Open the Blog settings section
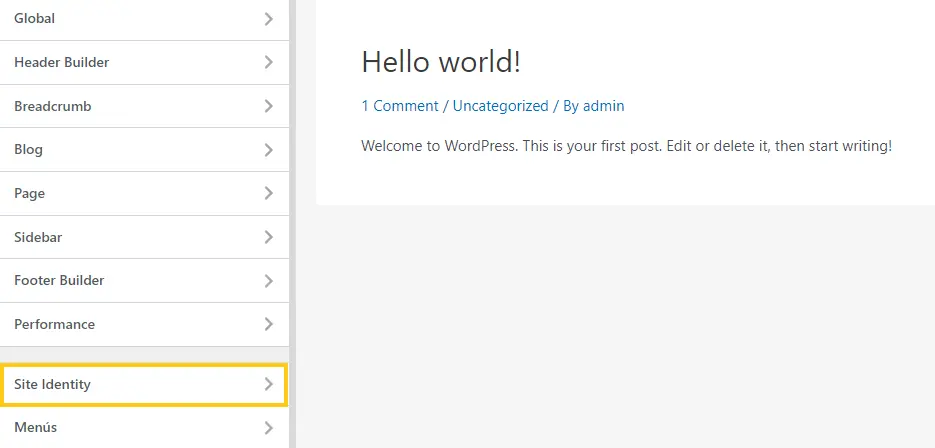 [x=144, y=150]
